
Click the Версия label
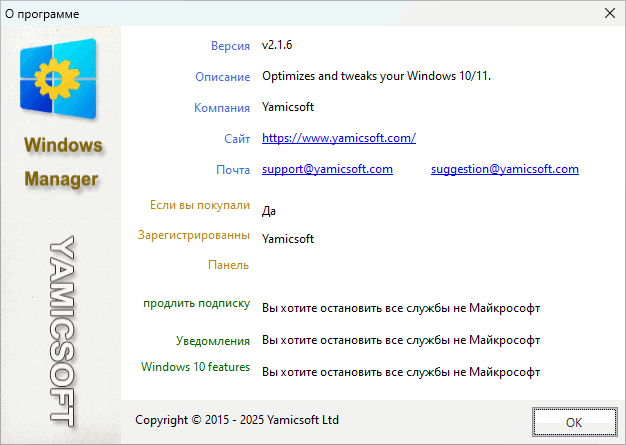pyautogui.click(x=230, y=46)
